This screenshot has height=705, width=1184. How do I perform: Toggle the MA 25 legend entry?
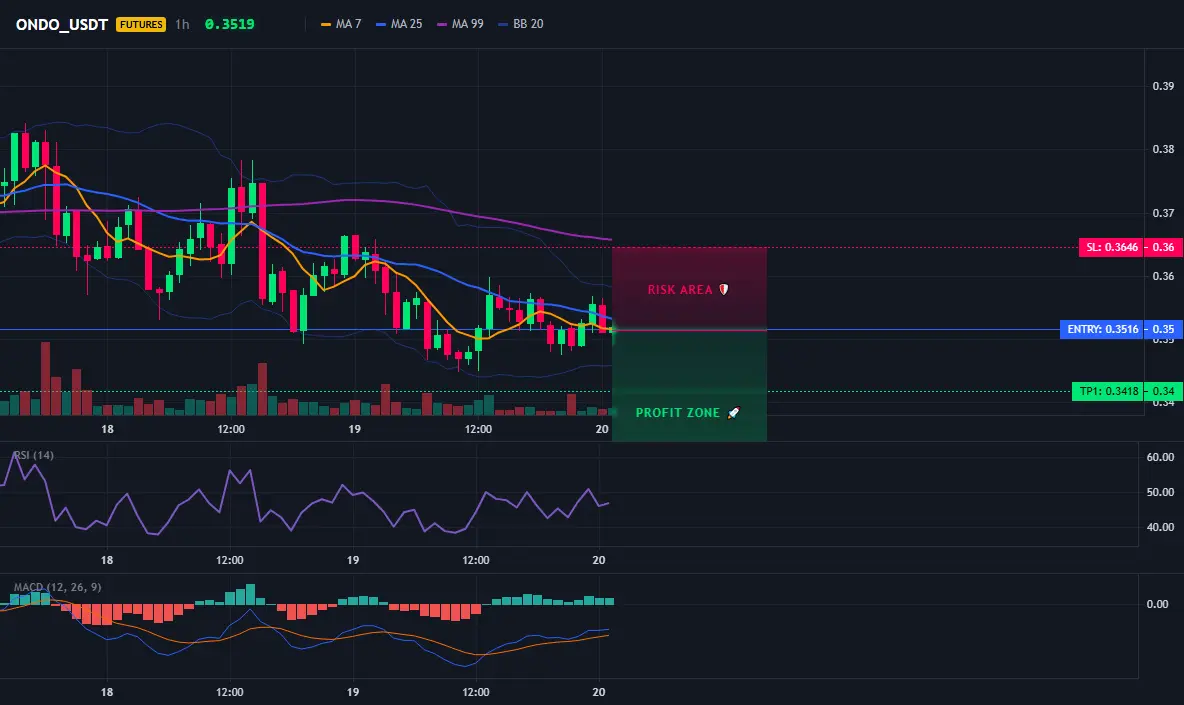coord(399,24)
